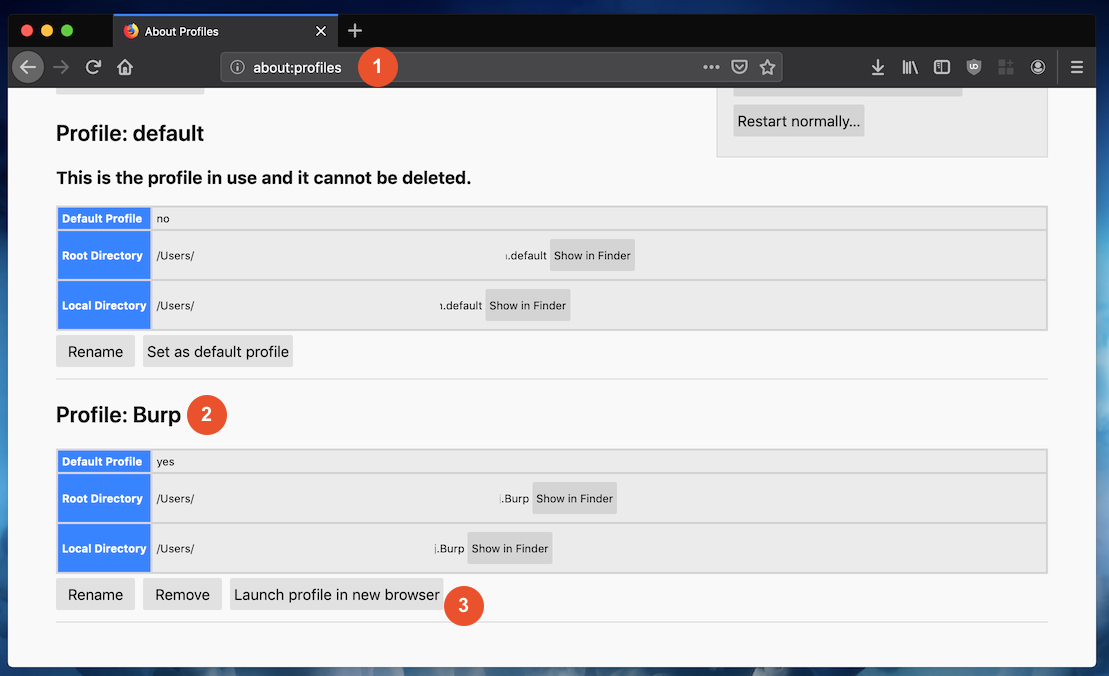The image size is (1109, 676).
Task: Open the hamburger application menu
Action: click(1076, 67)
